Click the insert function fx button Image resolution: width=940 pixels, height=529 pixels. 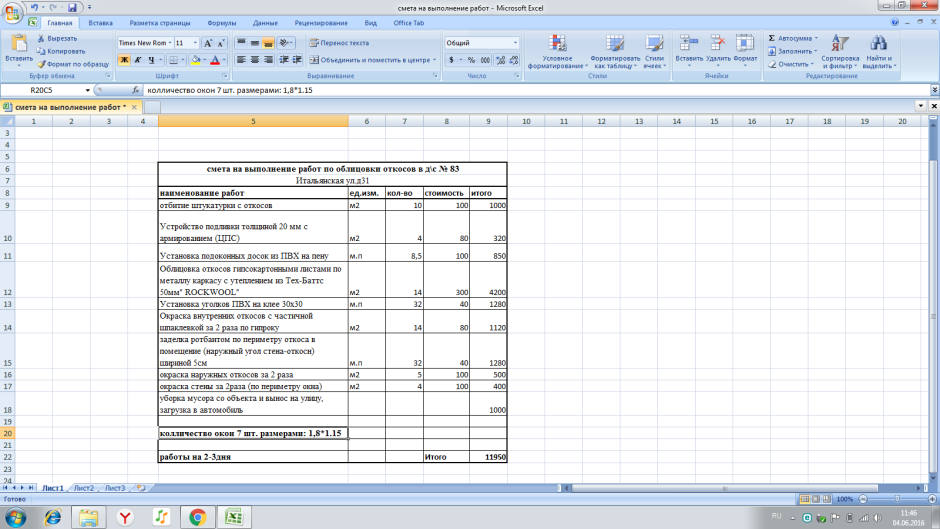(x=135, y=91)
